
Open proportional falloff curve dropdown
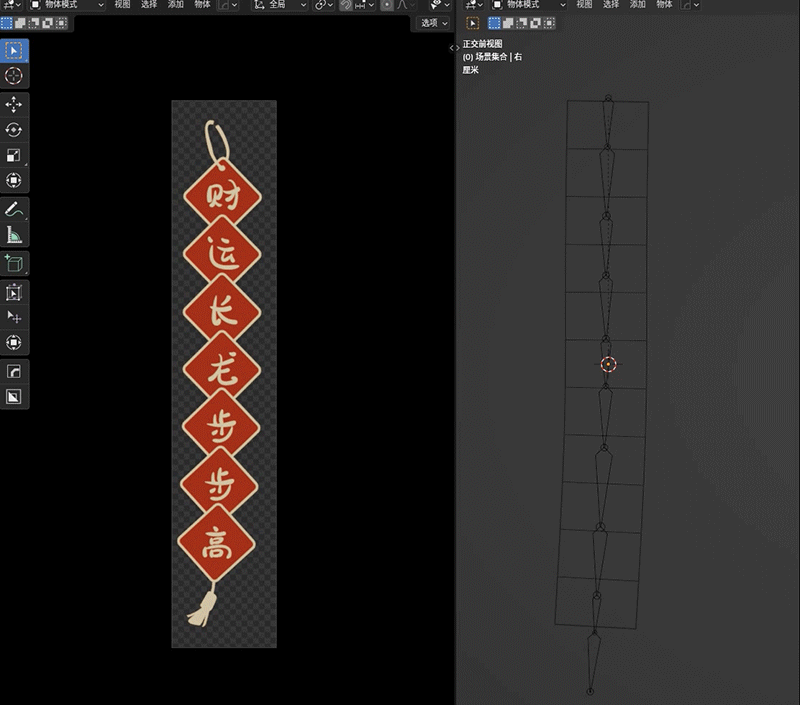point(406,5)
